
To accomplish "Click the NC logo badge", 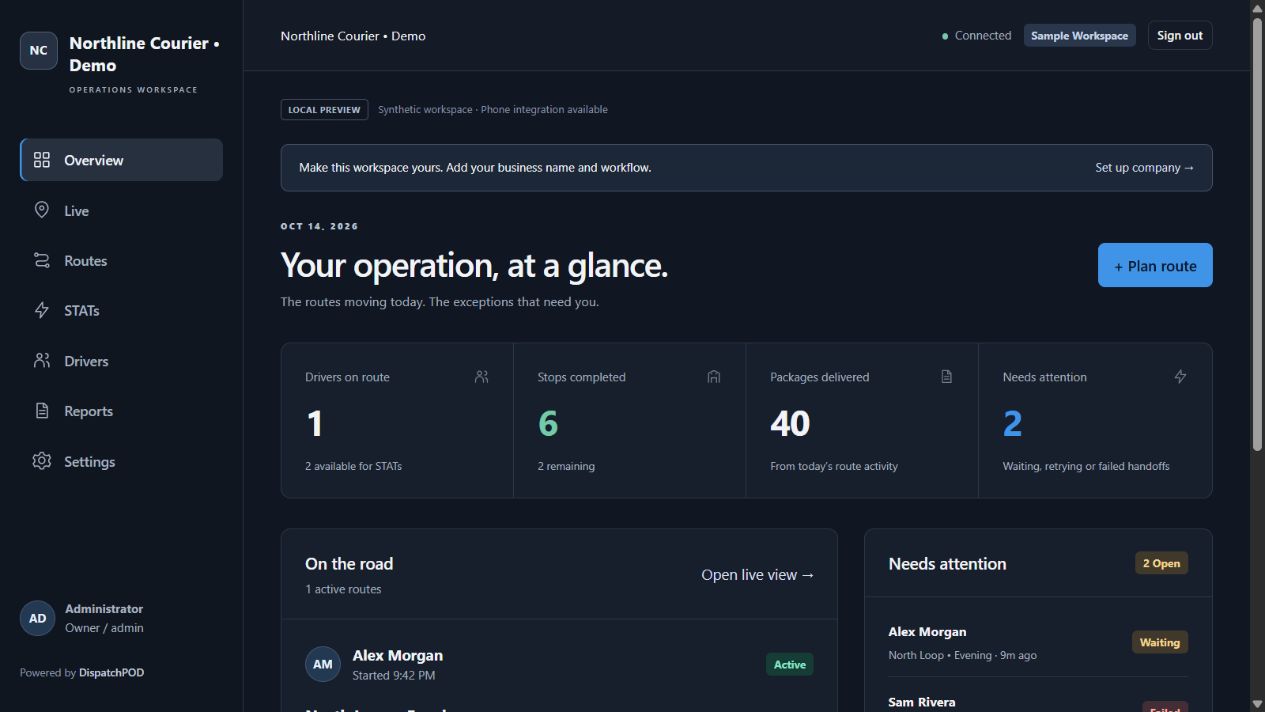I will tap(38, 51).
